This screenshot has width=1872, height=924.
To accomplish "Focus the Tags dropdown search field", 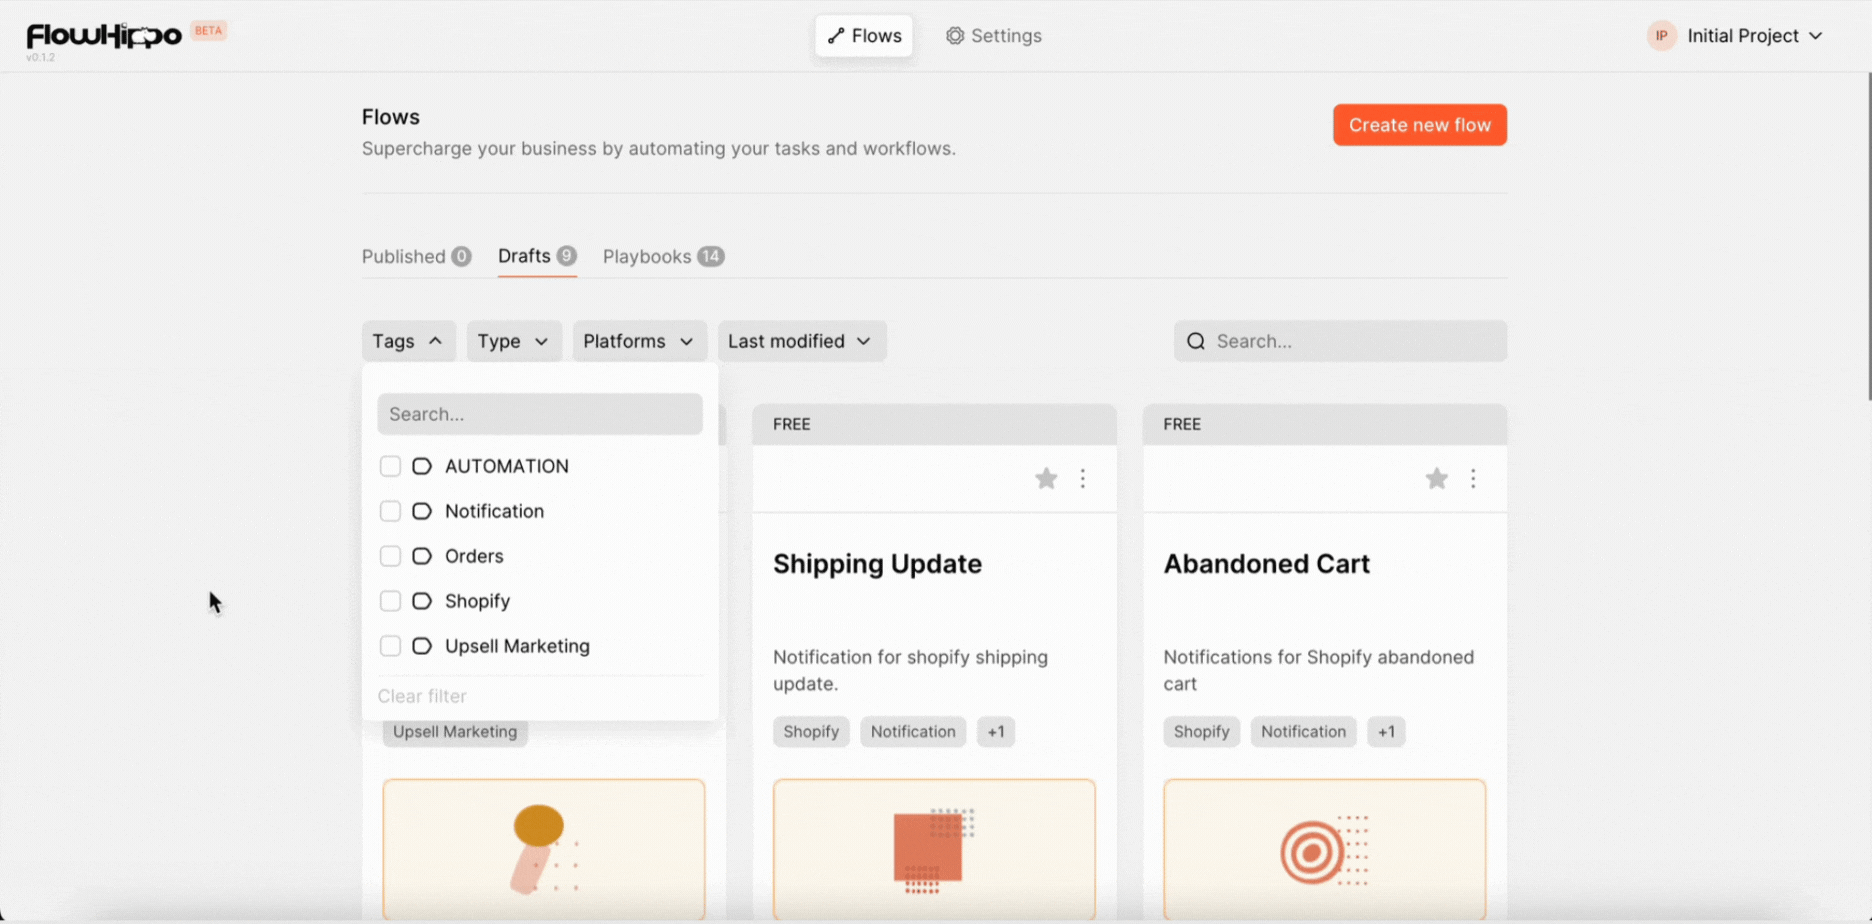I will coord(540,414).
